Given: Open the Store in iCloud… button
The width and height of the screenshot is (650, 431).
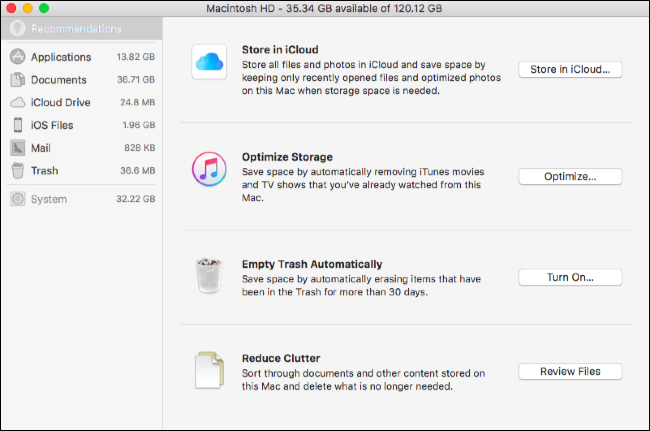Looking at the screenshot, I should (570, 69).
